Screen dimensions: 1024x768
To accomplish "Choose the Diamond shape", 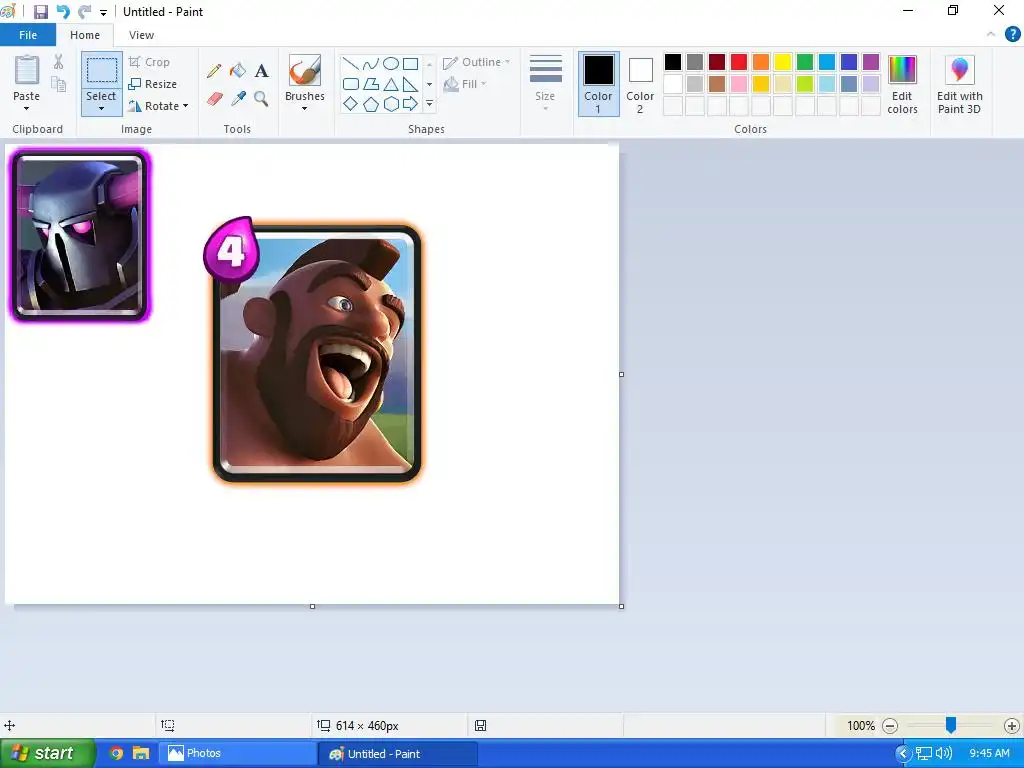I will coord(351,104).
